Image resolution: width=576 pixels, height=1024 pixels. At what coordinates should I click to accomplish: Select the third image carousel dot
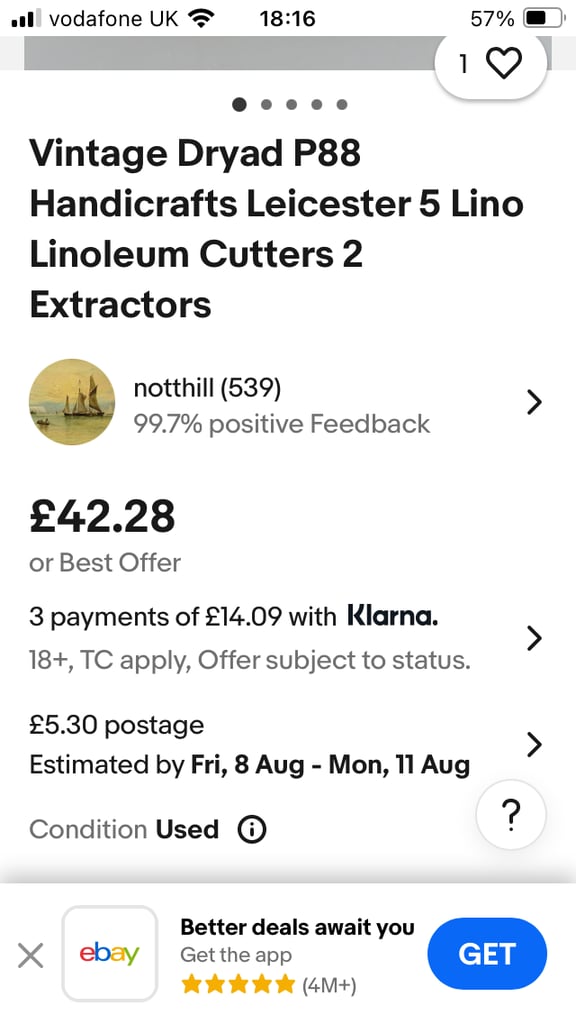point(291,104)
